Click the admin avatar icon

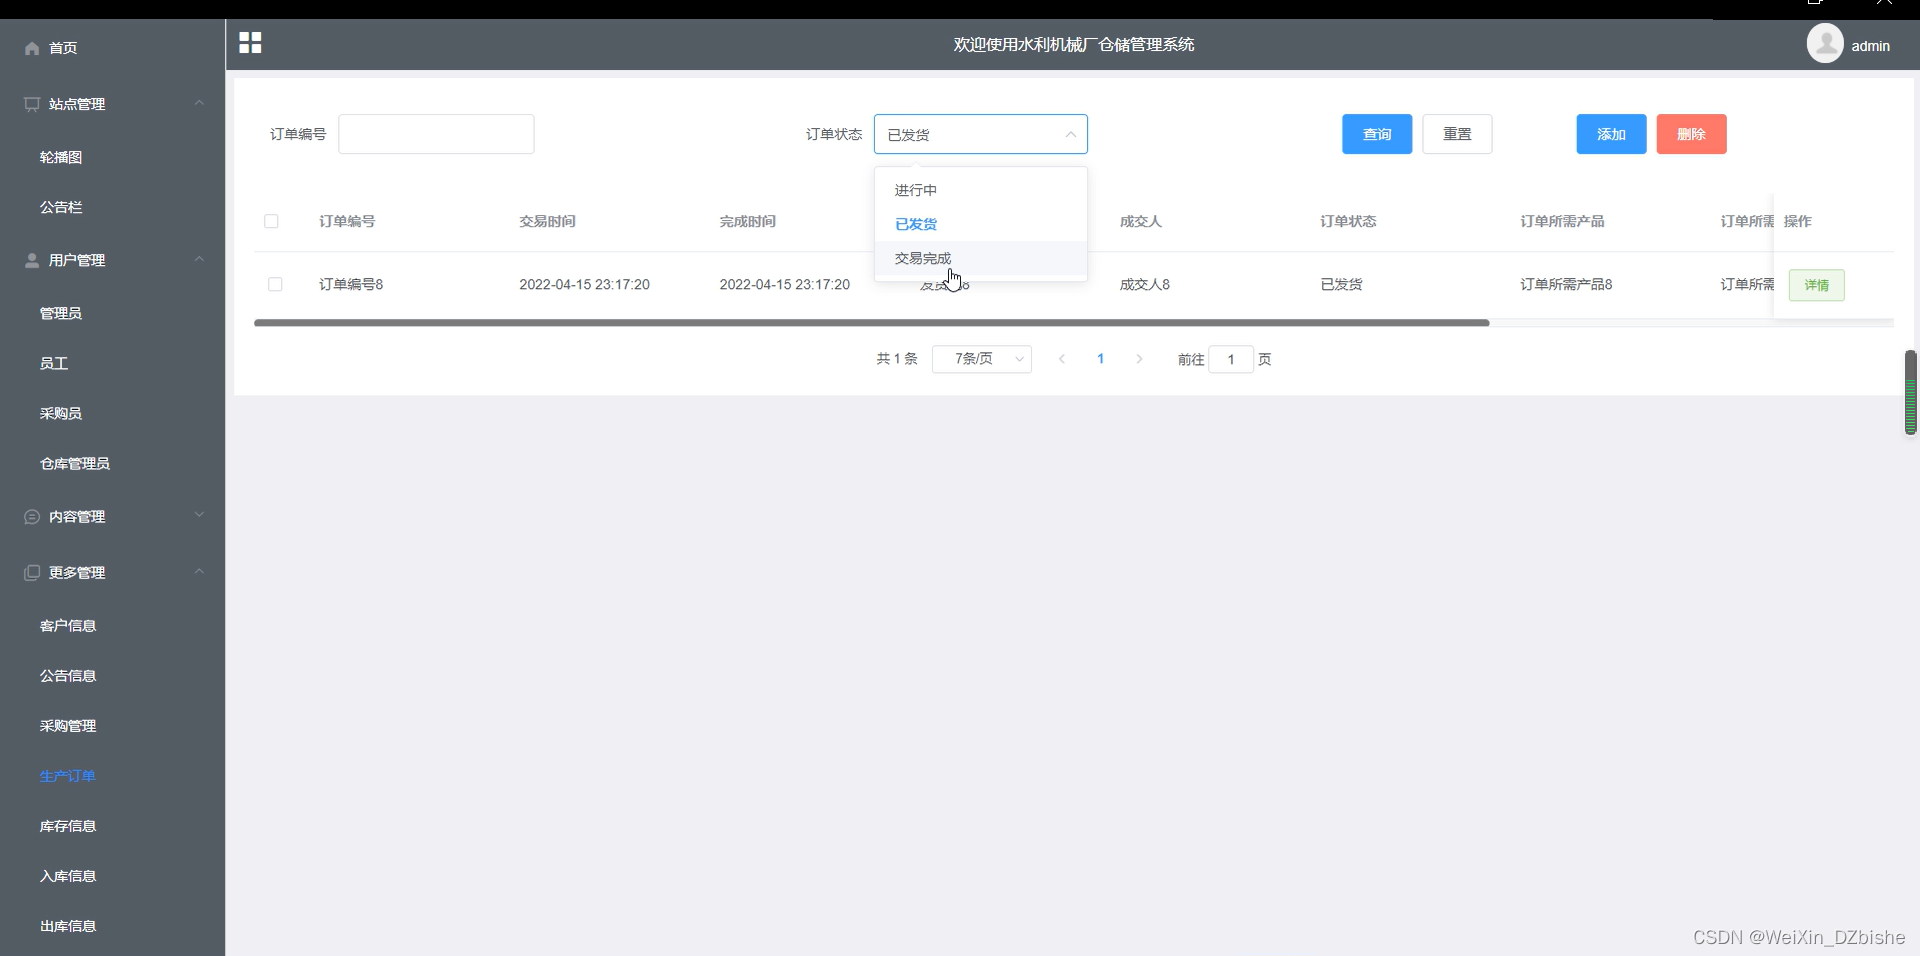[x=1825, y=44]
